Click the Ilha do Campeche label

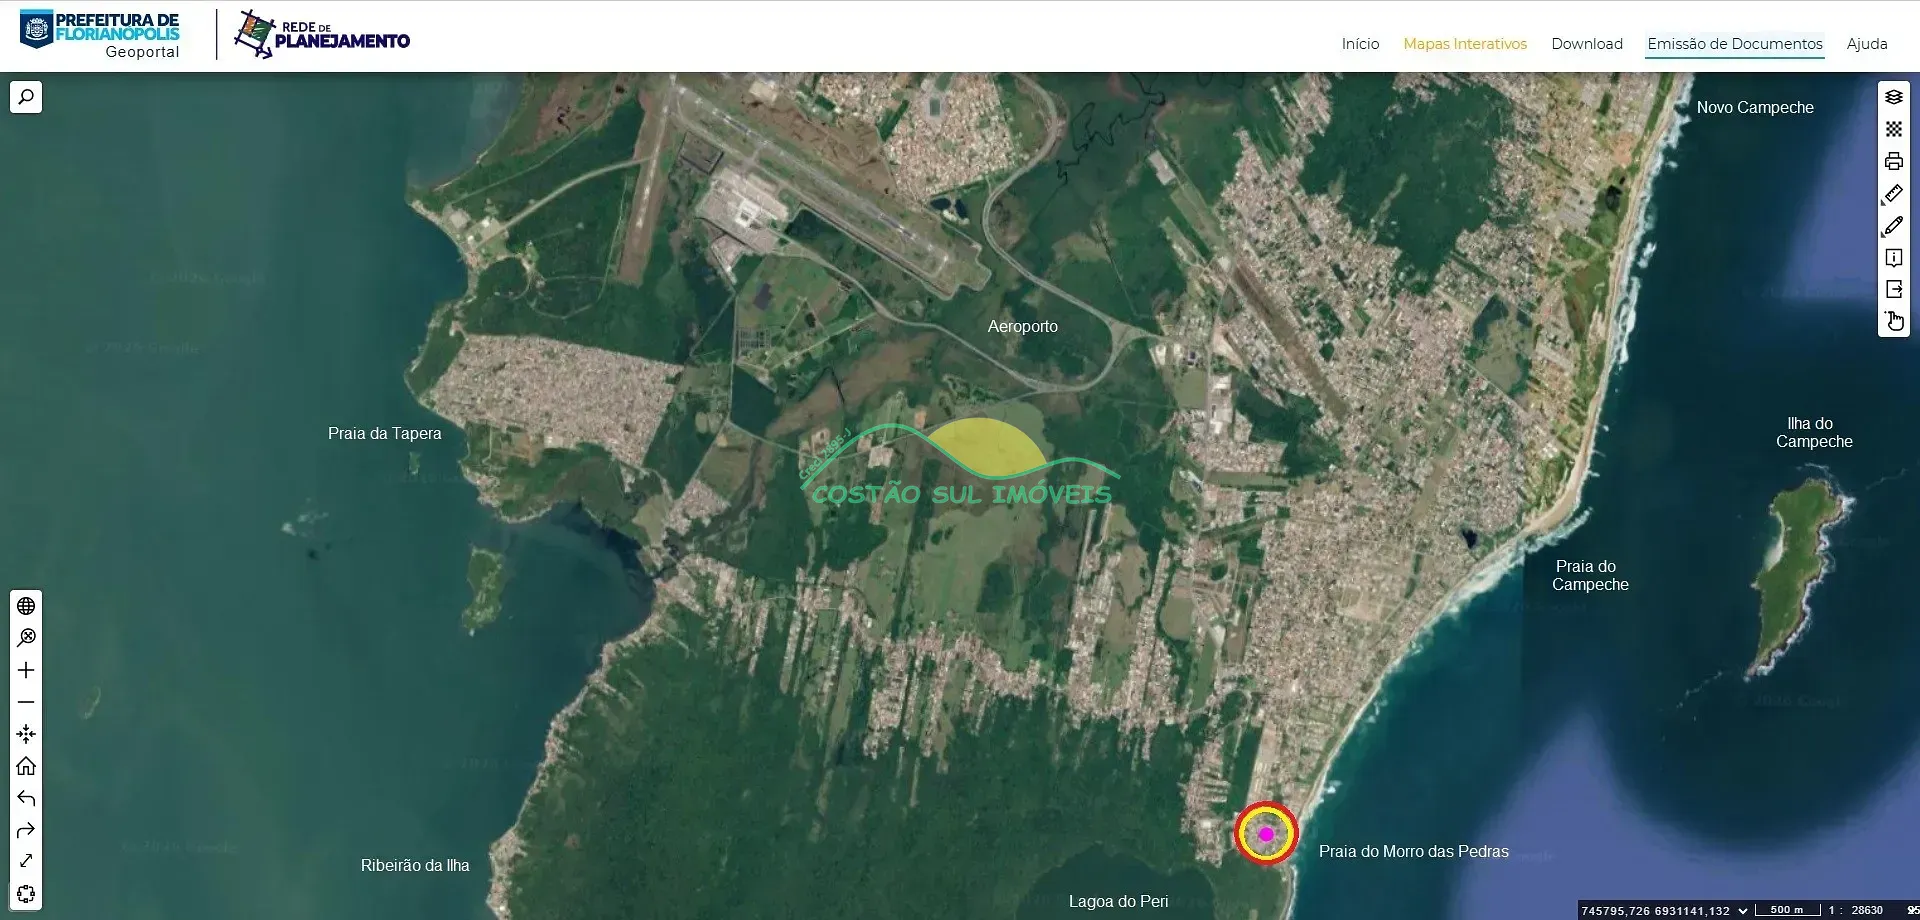1814,433
